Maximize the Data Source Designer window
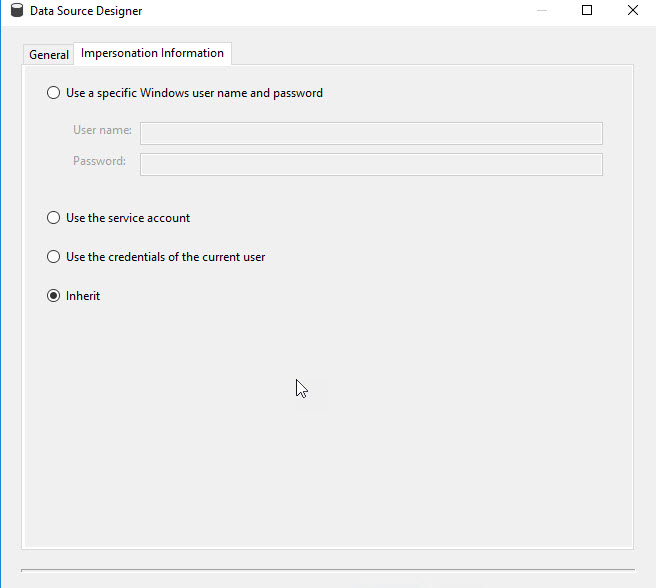 [587, 10]
